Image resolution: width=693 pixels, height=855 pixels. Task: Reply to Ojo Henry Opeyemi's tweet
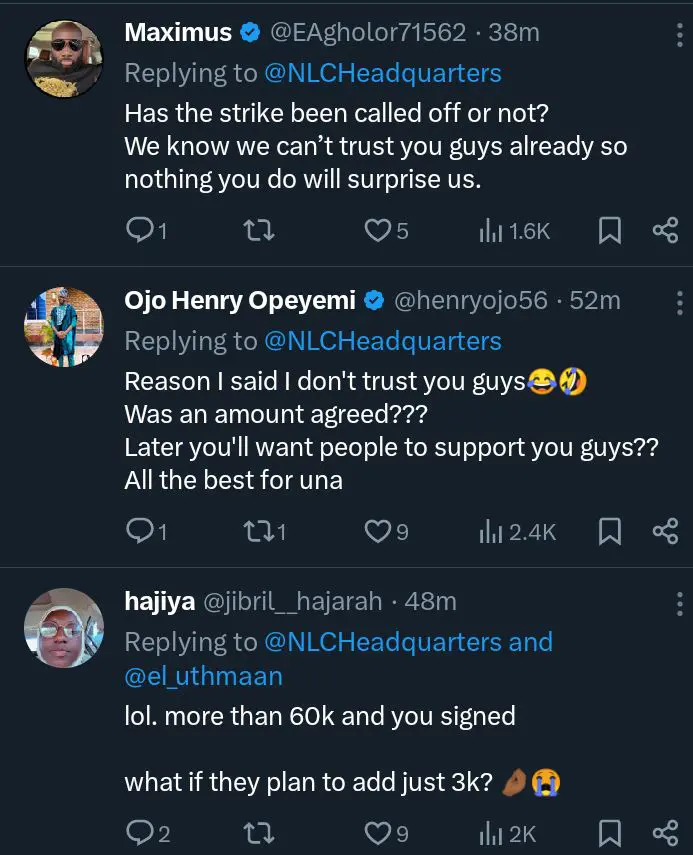click(x=138, y=532)
